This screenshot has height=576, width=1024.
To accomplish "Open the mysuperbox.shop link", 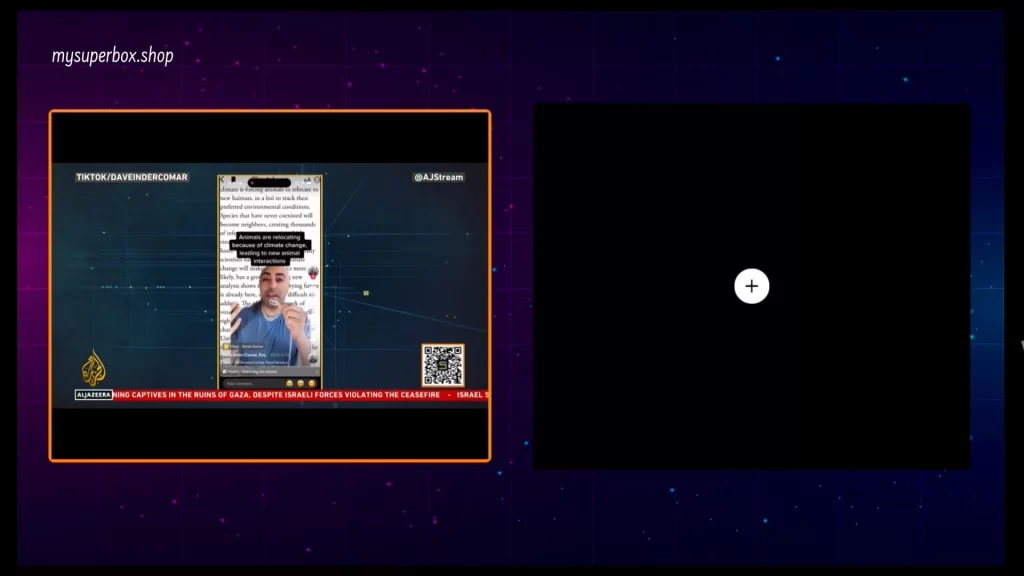I will (x=113, y=56).
